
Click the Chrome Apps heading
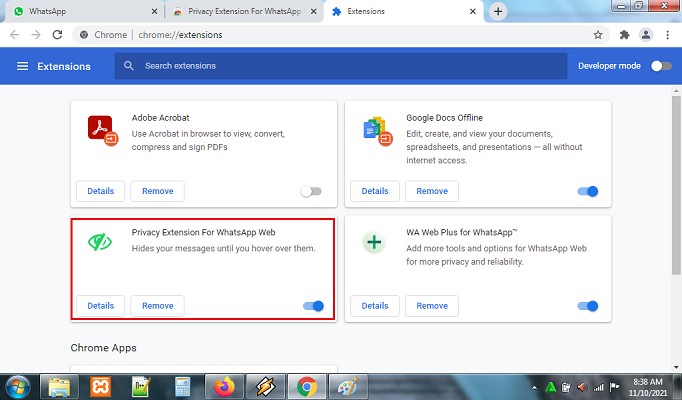click(104, 348)
